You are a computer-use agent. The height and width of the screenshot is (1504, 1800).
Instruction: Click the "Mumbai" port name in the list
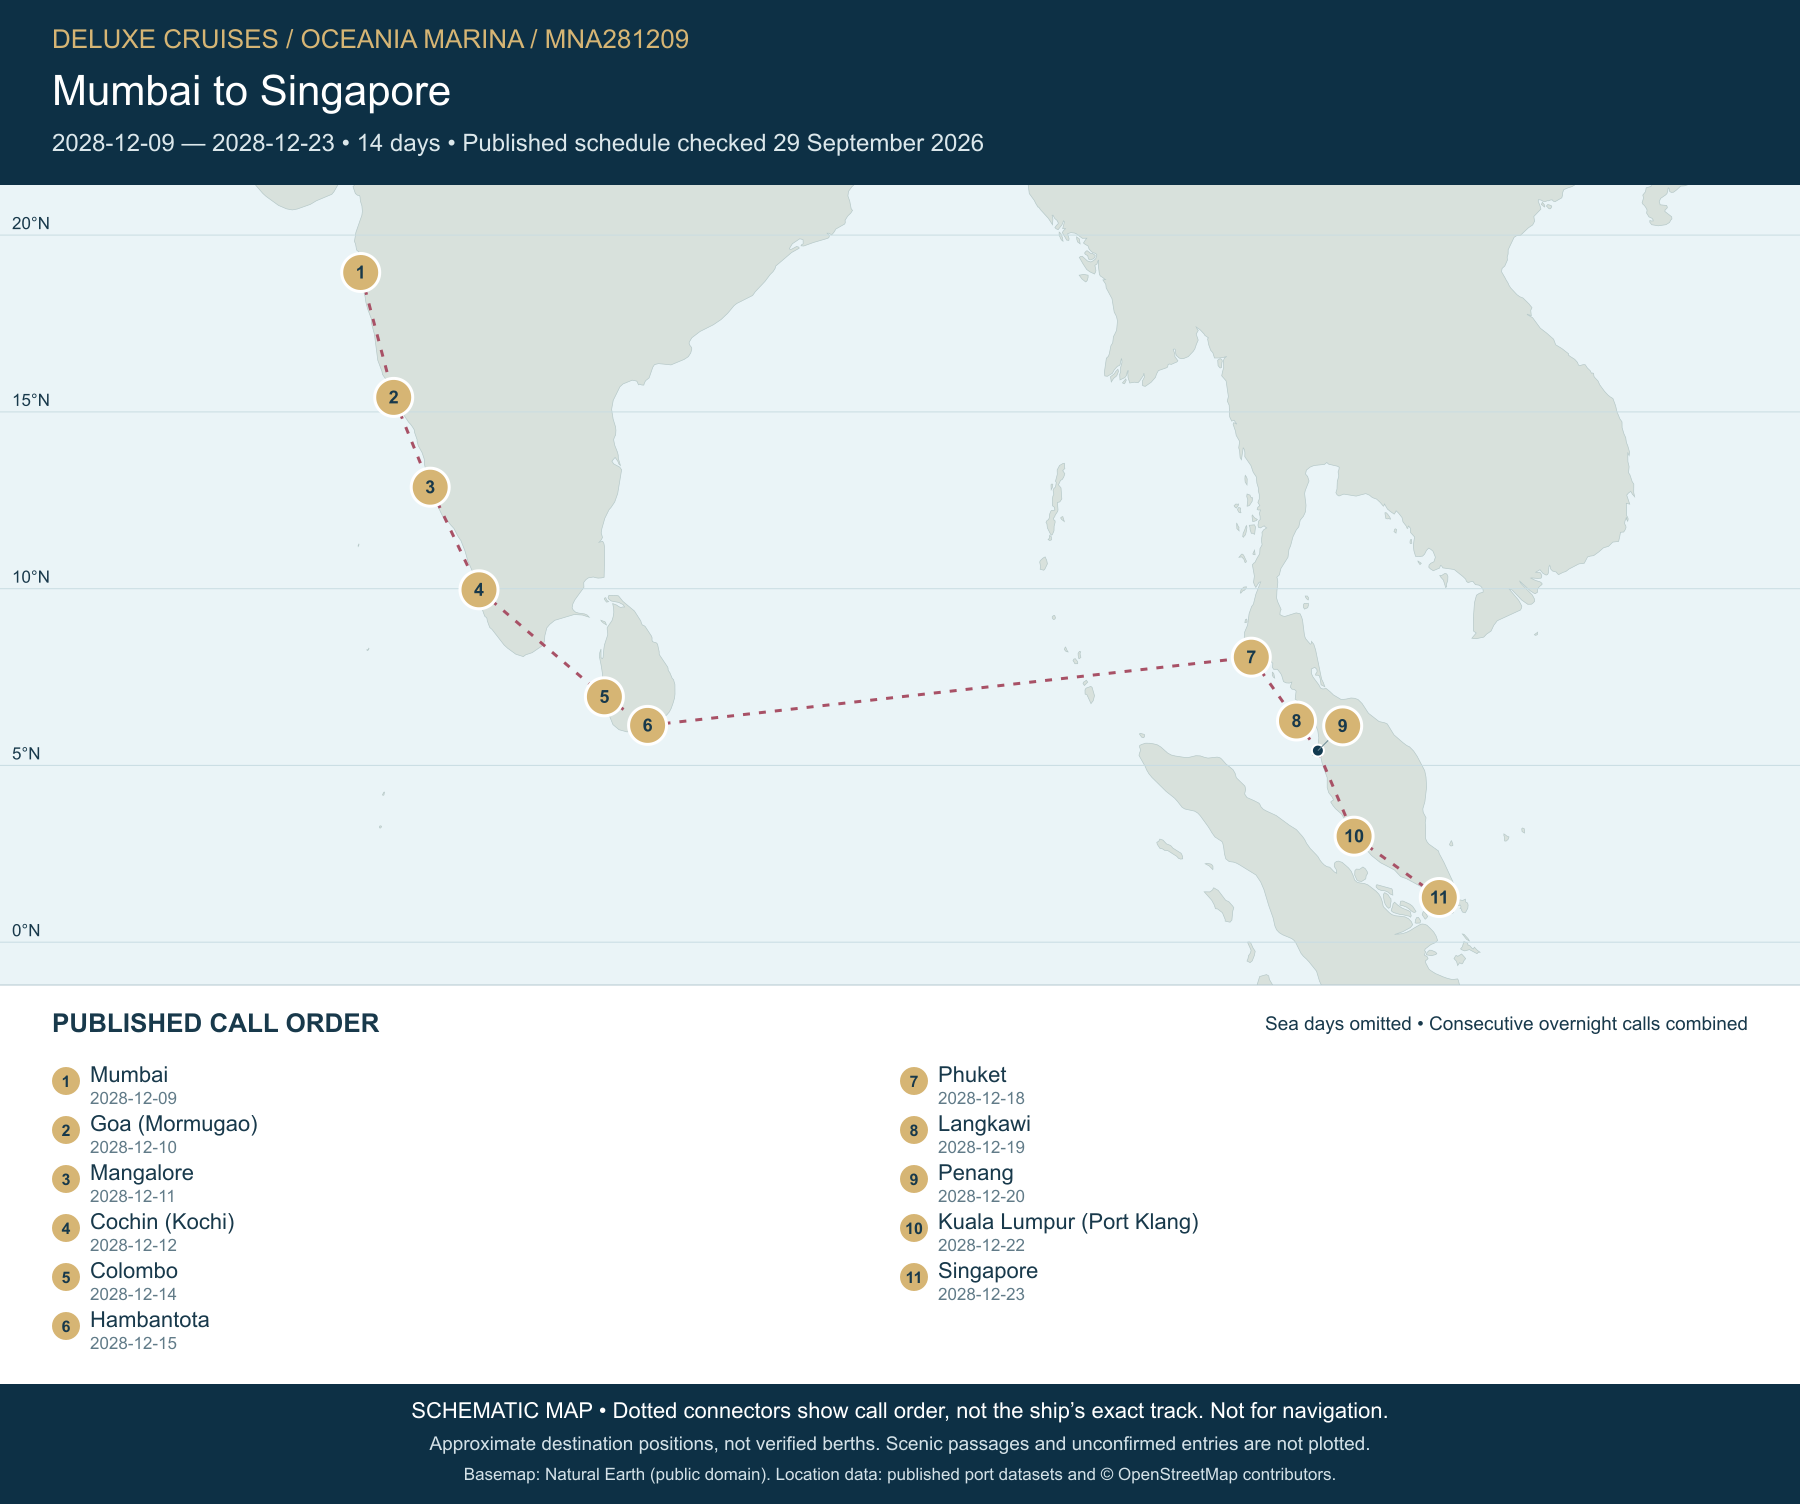pyautogui.click(x=129, y=1075)
